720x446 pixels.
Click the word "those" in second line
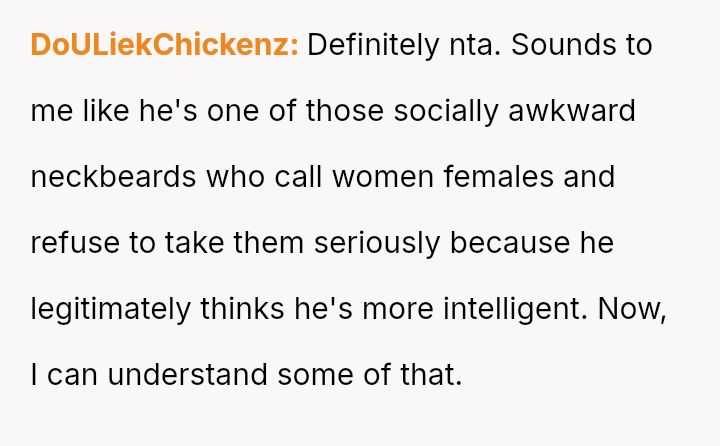tap(346, 111)
